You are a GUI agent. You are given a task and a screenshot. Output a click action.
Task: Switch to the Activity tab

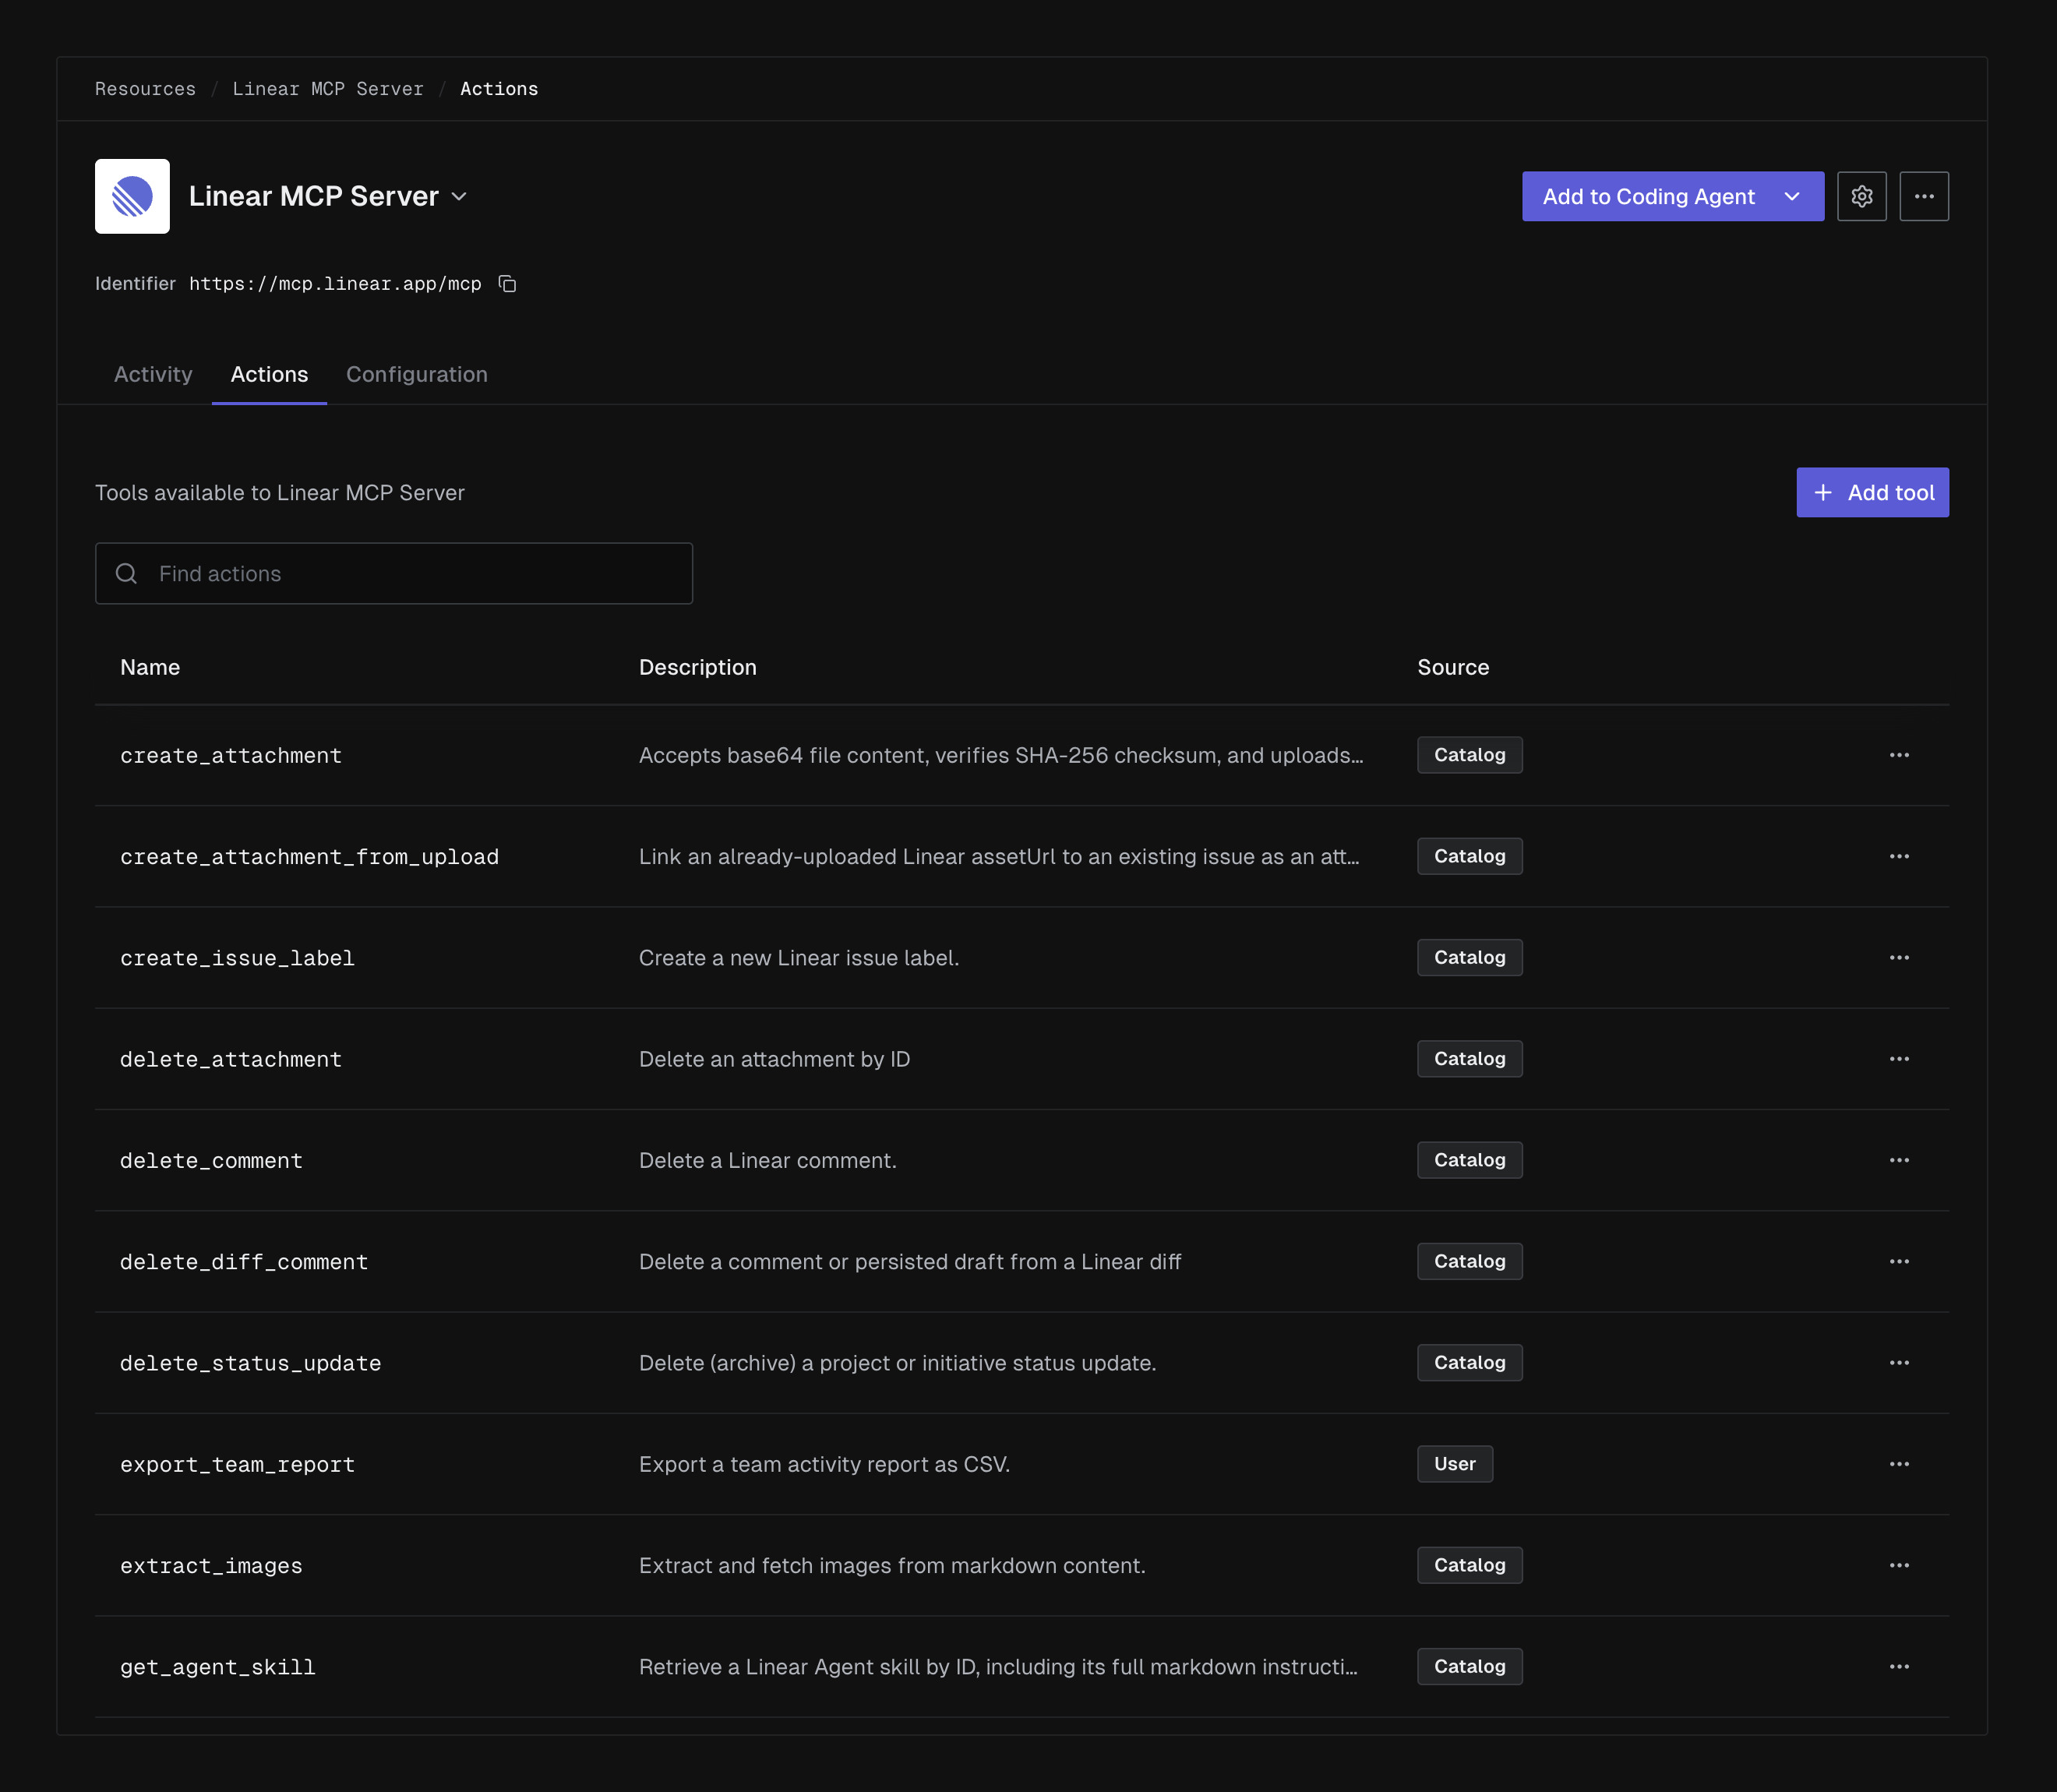point(153,374)
